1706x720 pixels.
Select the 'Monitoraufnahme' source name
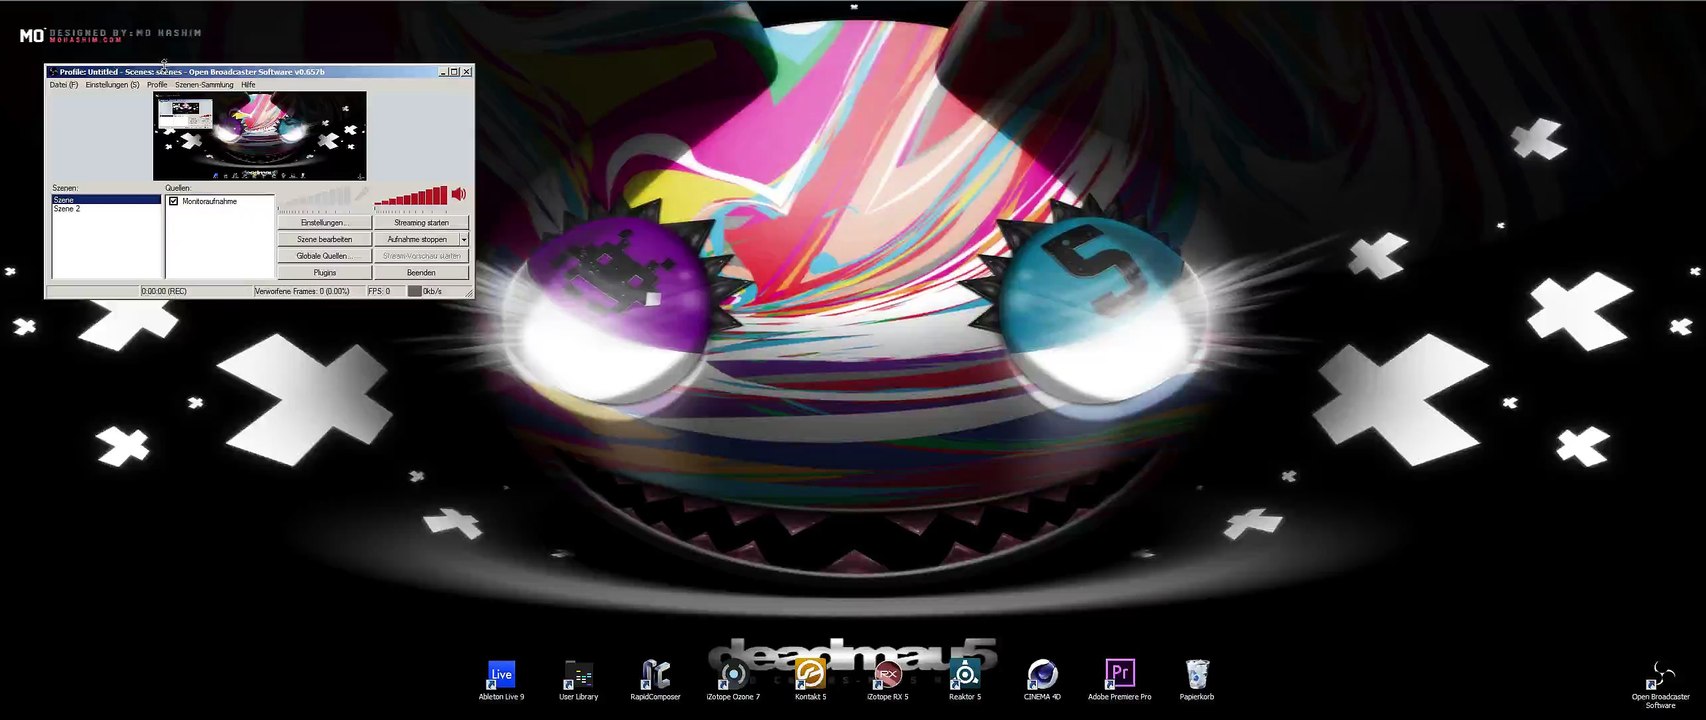209,201
